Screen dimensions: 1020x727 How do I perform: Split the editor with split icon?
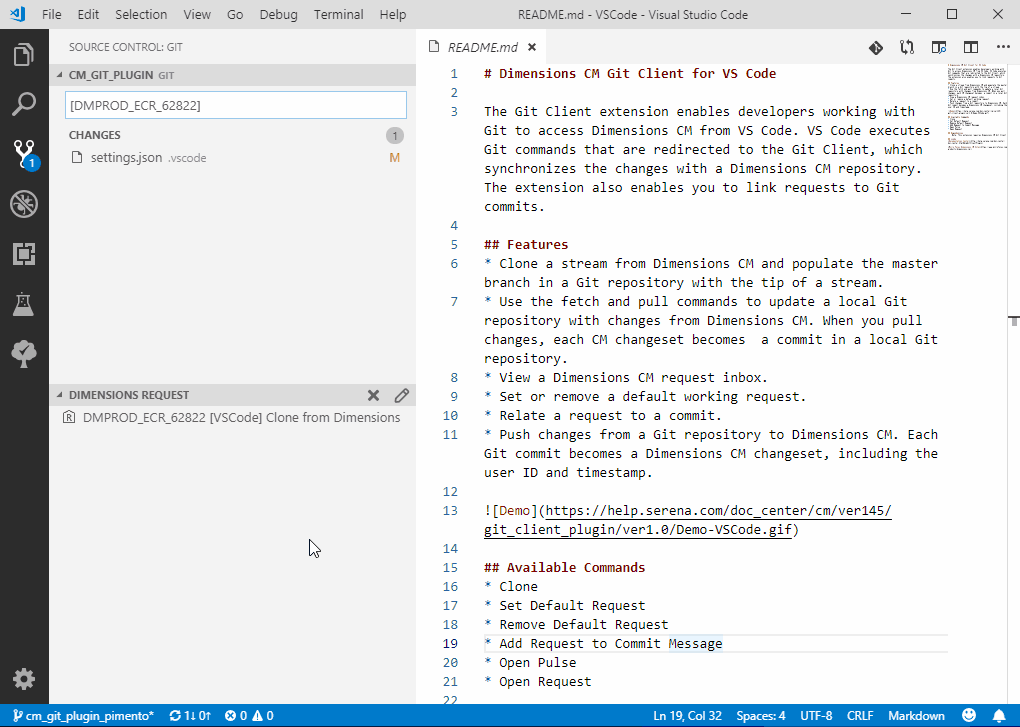tap(971, 47)
